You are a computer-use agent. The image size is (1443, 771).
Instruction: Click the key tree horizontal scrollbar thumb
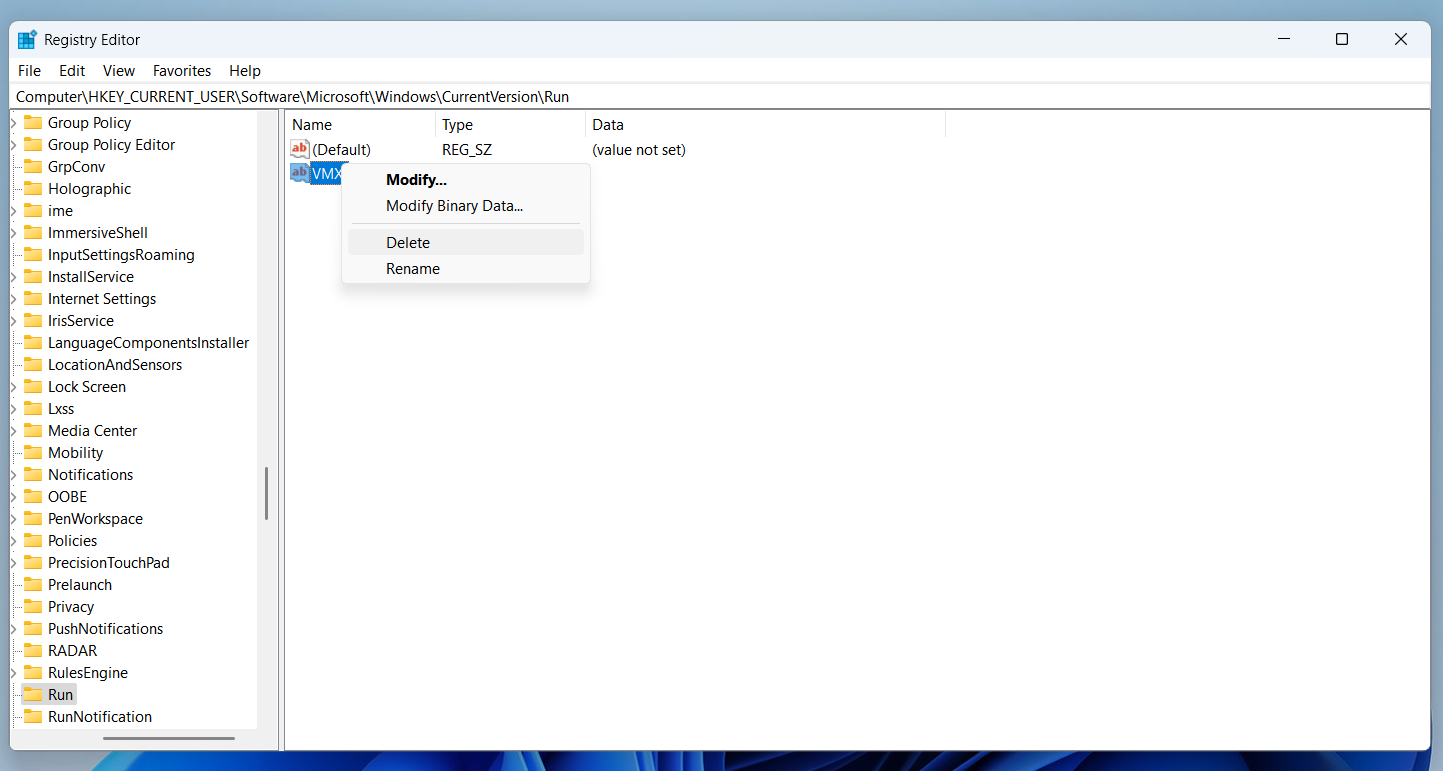[169, 739]
